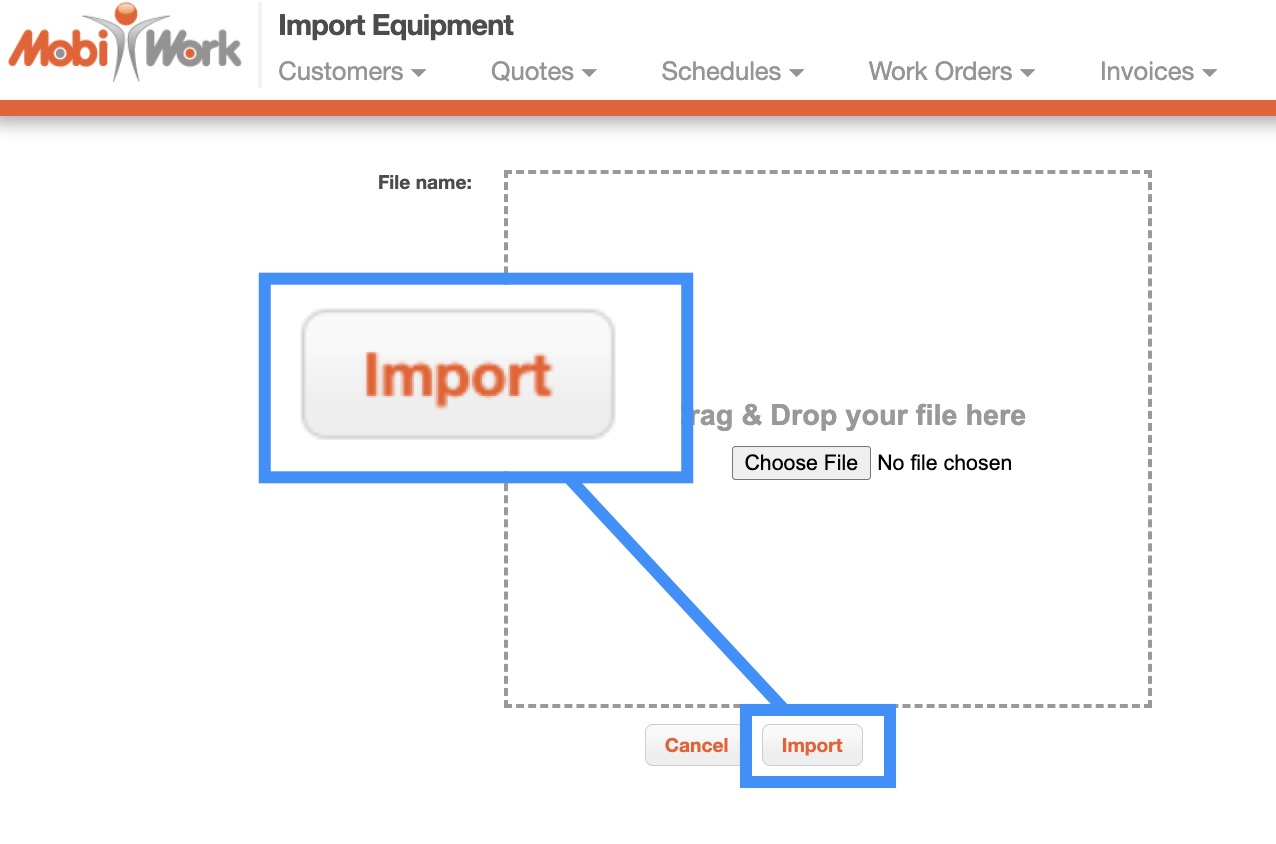
Task: Click the Work Orders dropdown caret
Action: [x=1027, y=73]
